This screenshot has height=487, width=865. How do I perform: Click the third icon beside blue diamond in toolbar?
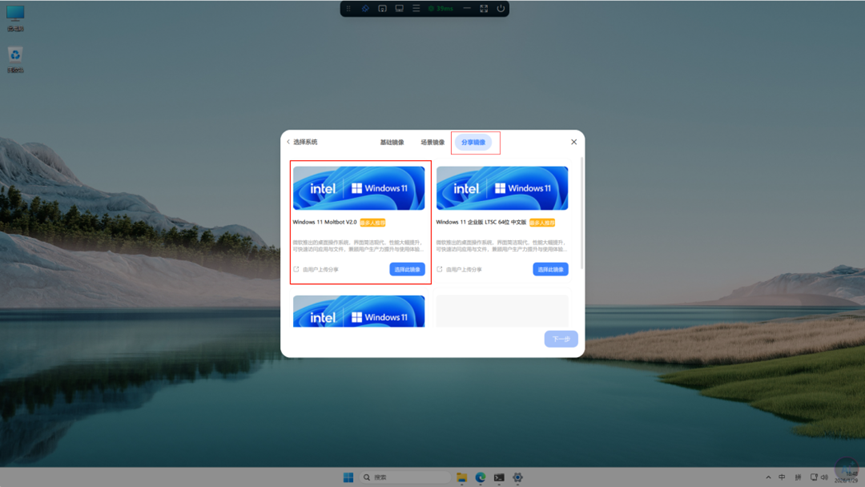tap(382, 8)
